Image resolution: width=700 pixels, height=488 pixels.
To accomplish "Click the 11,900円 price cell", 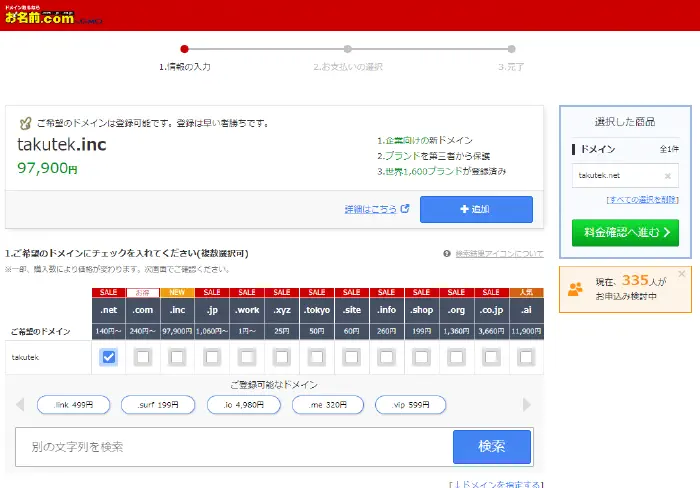I will pos(526,331).
